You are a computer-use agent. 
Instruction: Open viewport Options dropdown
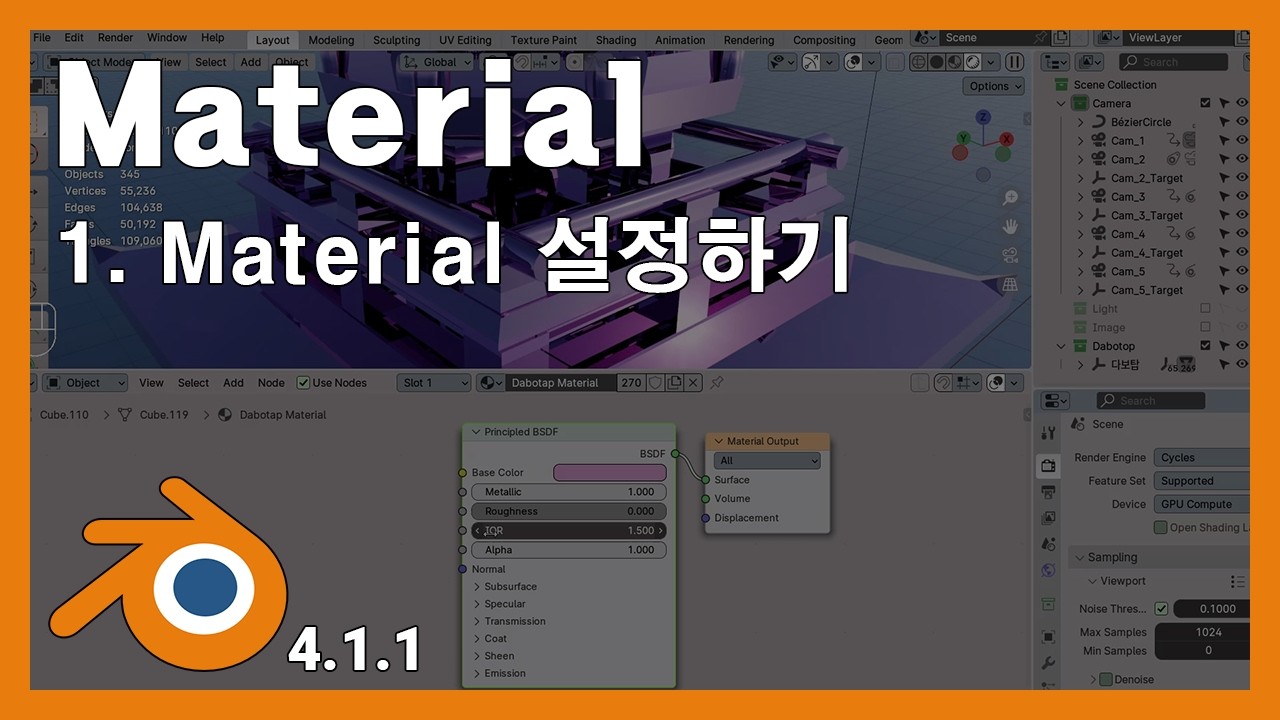[x=995, y=86]
